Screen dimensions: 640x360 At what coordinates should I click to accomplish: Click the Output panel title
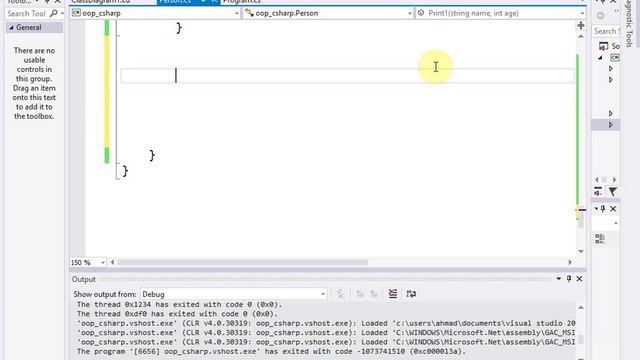click(84, 279)
